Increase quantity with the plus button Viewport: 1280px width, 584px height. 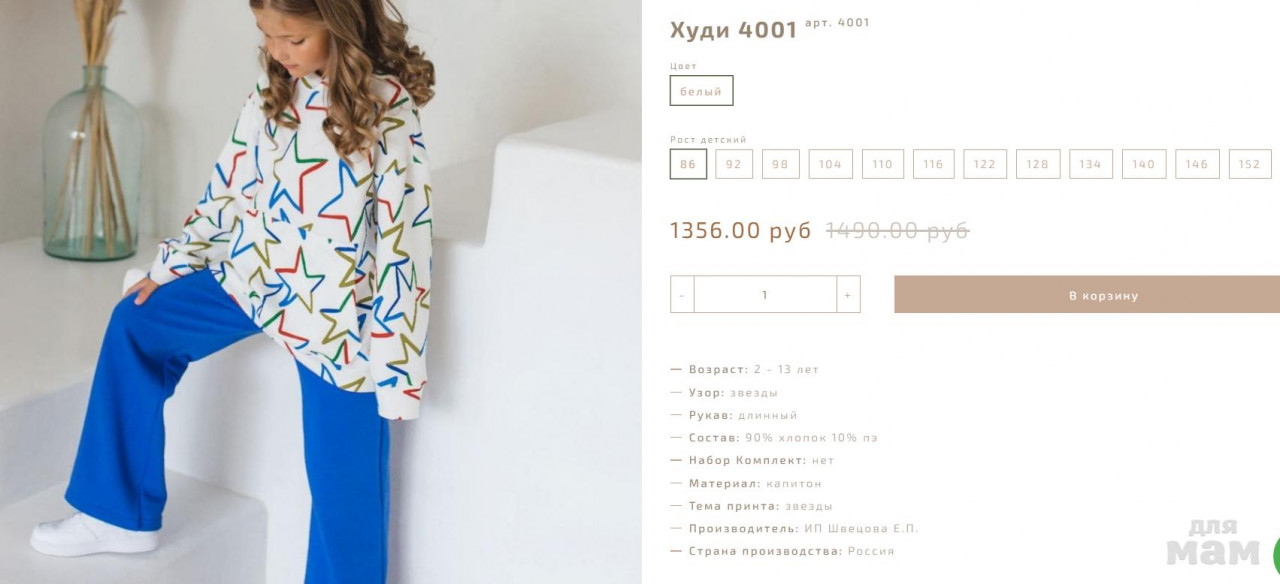[848, 295]
